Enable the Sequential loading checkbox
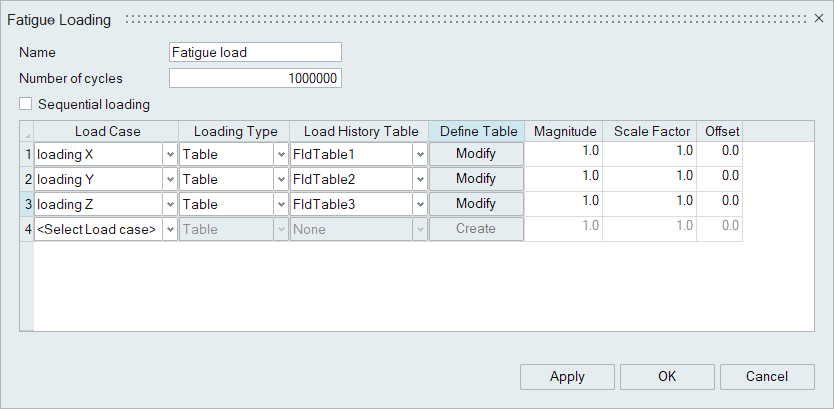This screenshot has height=409, width=834. point(26,104)
